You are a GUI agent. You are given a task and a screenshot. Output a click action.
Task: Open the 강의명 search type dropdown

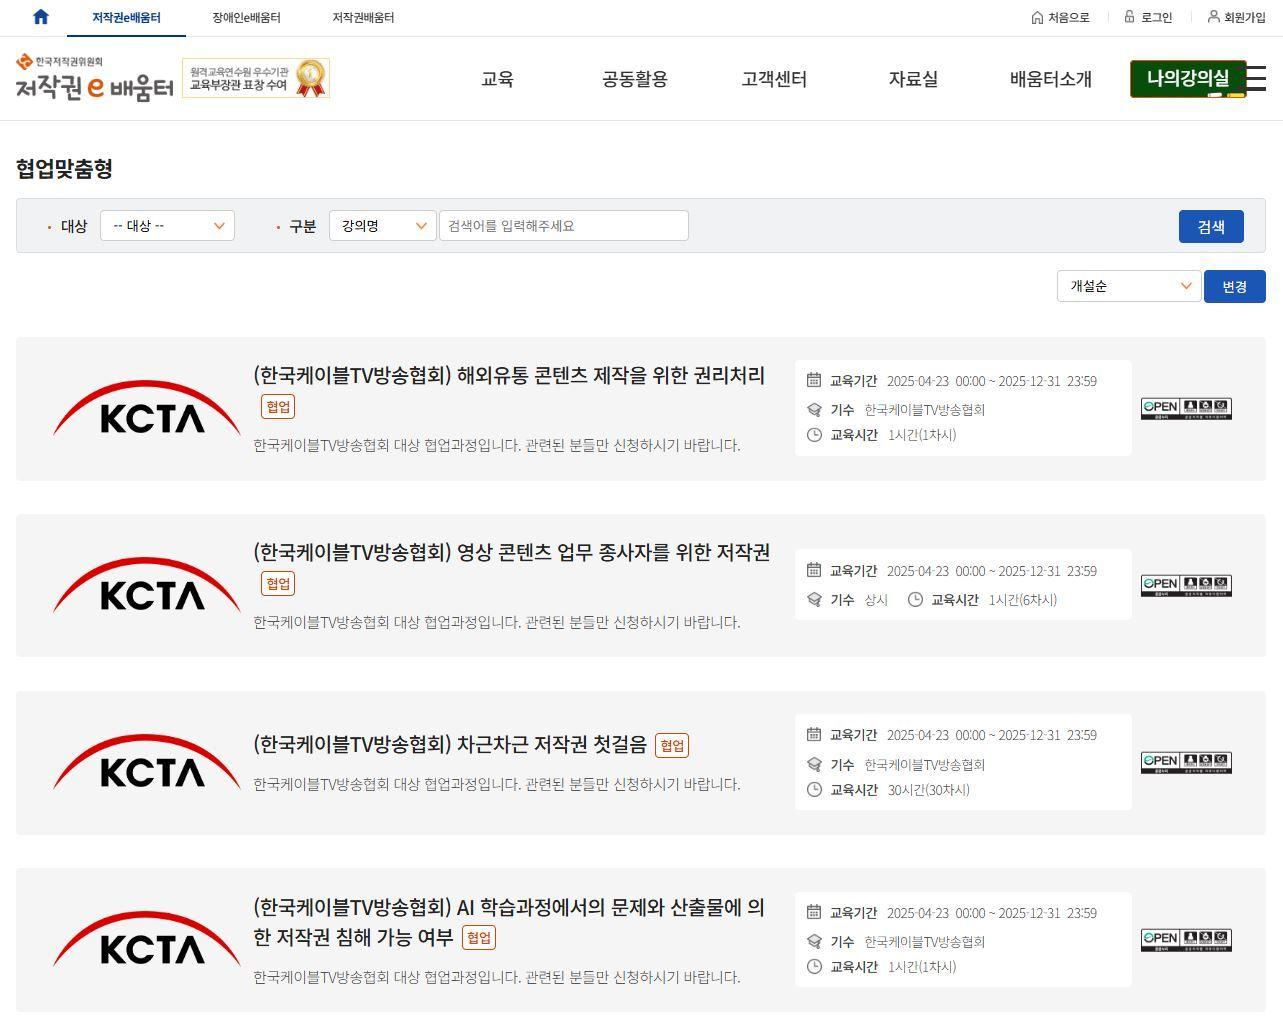point(382,226)
